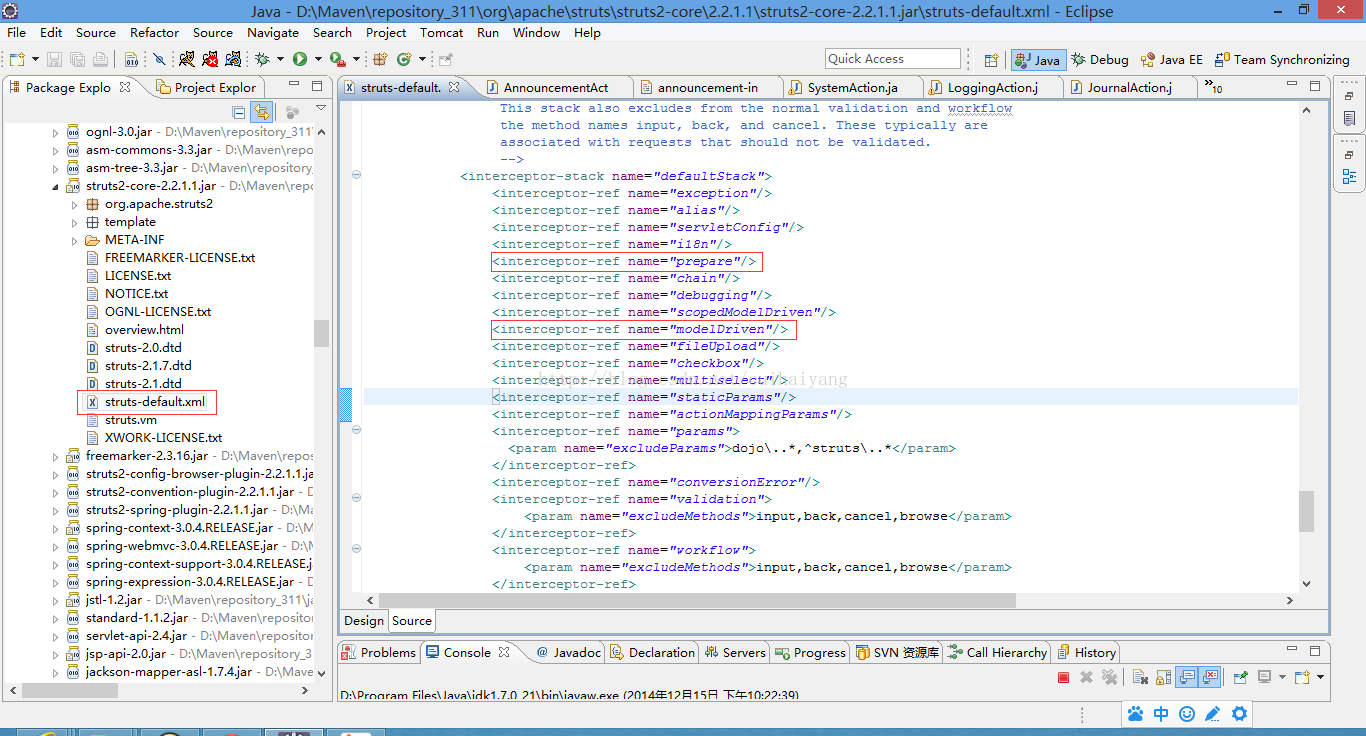Viewport: 1366px width, 736px height.
Task: Open Package Explorer View Menu triangle
Action: click(x=320, y=108)
